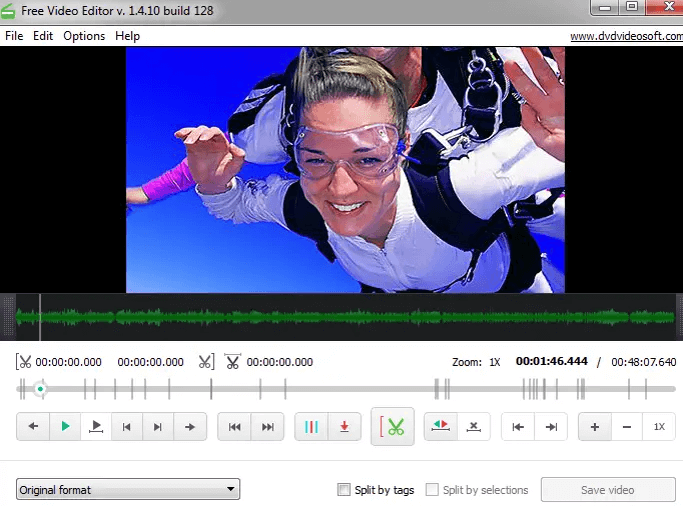This screenshot has height=506, width=683.
Task: Click the total duration 00:48:07.640
Action: [x=644, y=362]
